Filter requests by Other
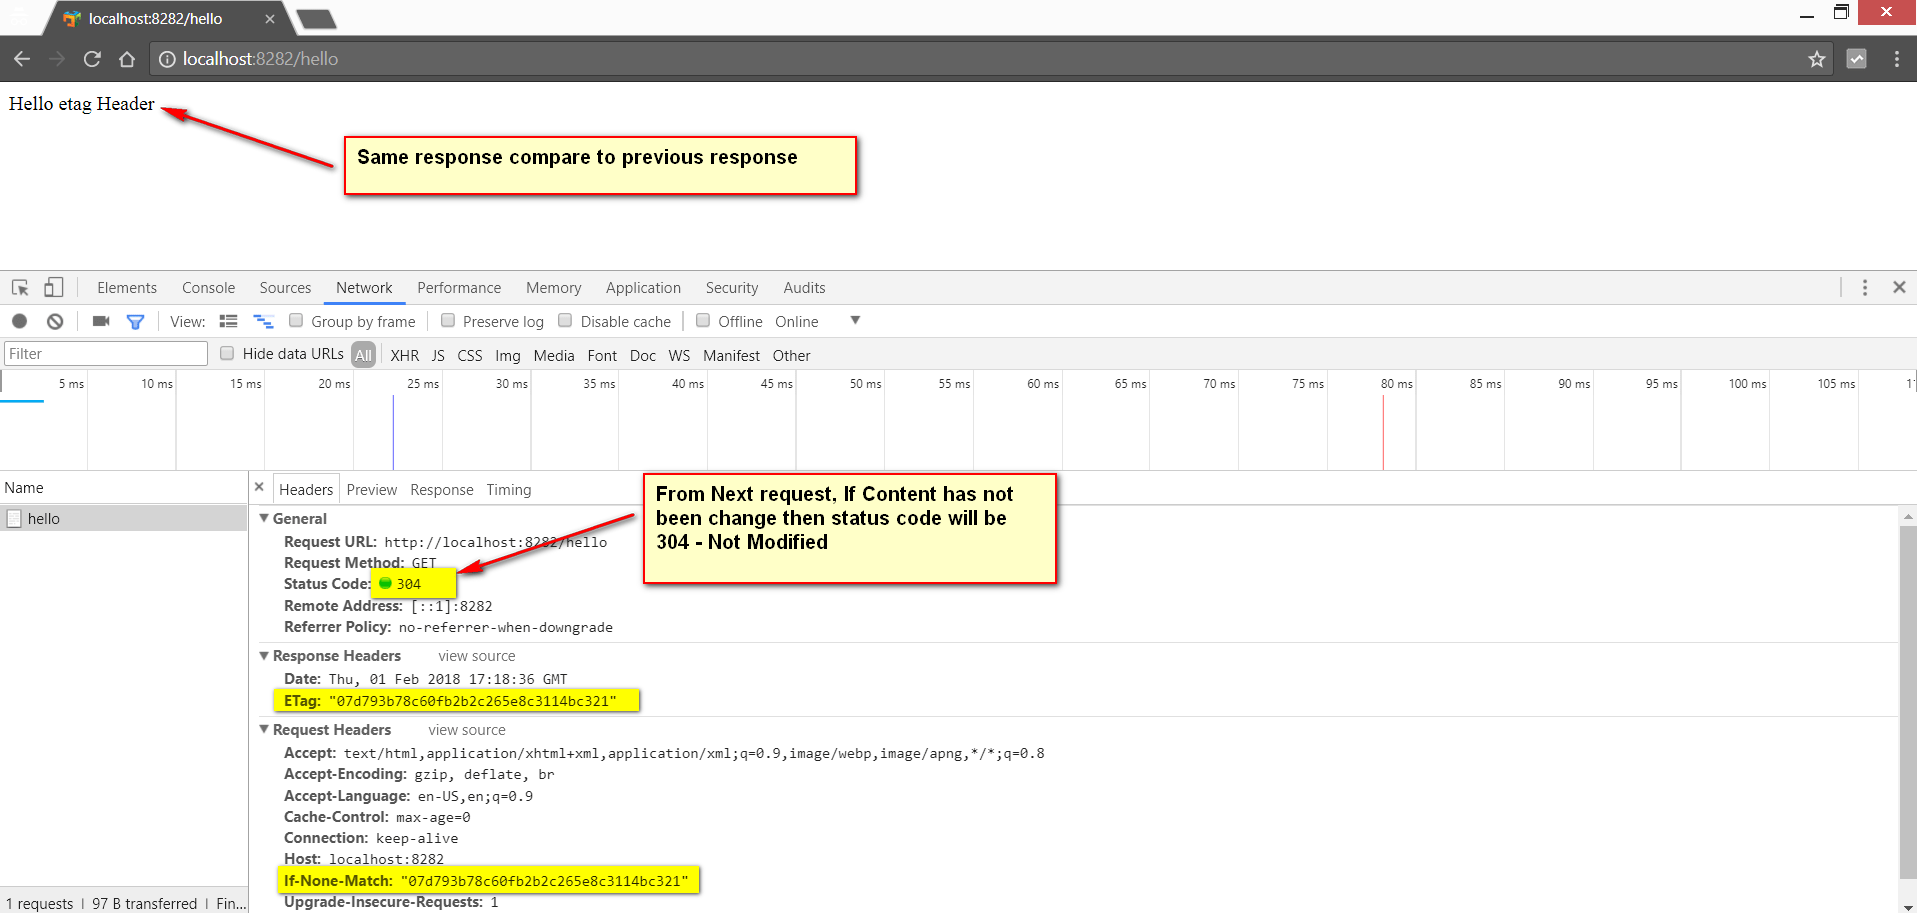 tap(791, 355)
